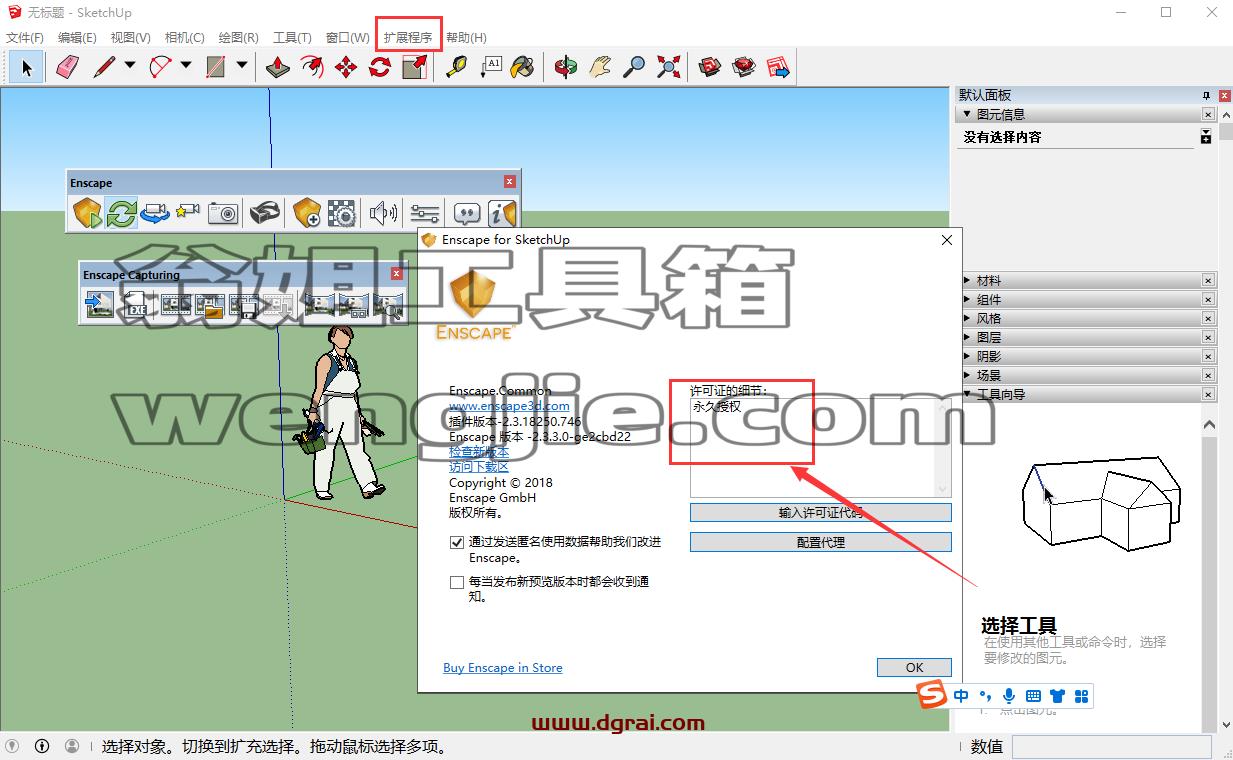This screenshot has height=760, width=1233.
Task: Open Enscape sound source tool
Action: tap(383, 213)
